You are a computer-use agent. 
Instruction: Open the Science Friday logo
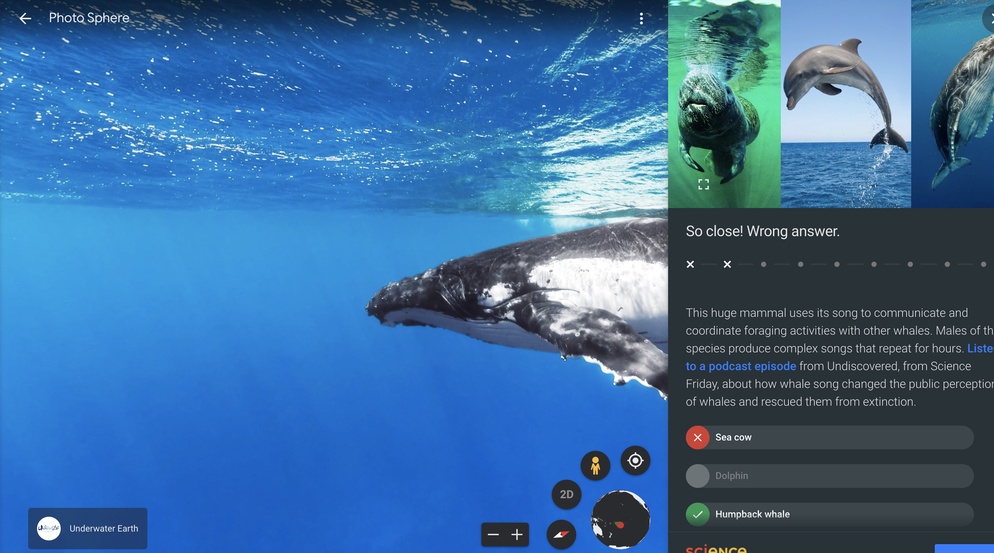[x=716, y=549]
